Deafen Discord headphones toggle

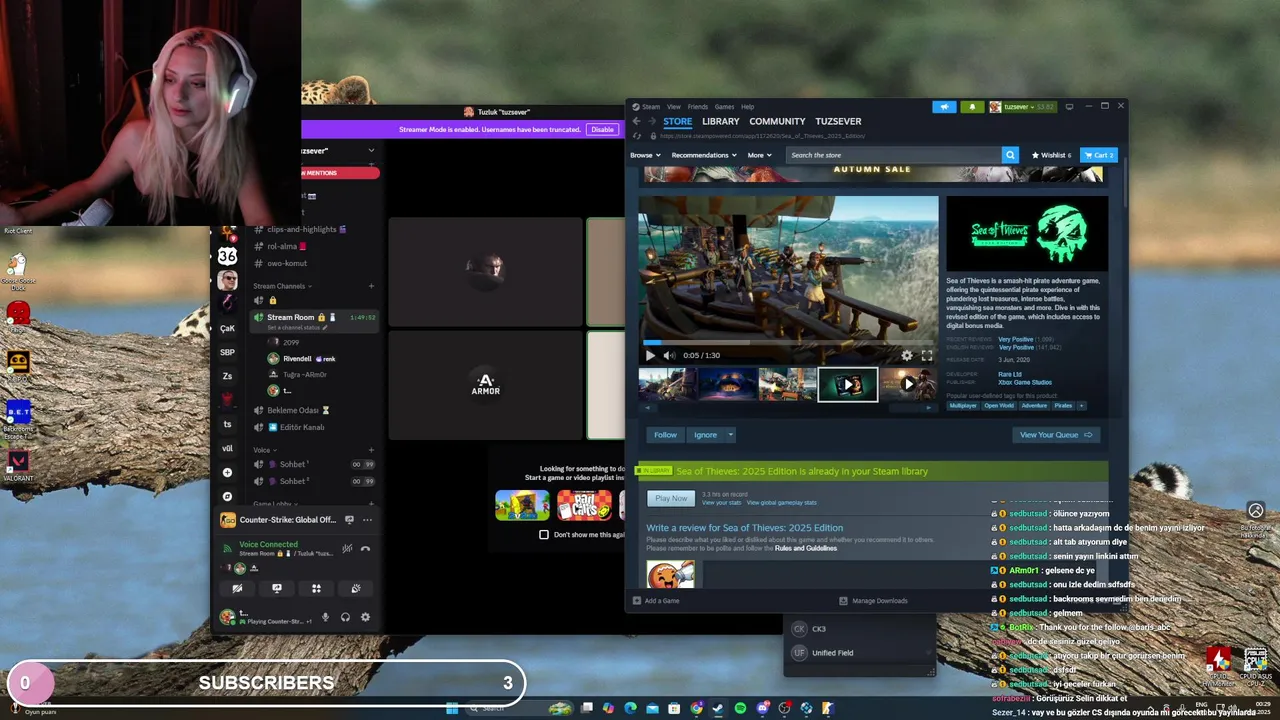[345, 617]
